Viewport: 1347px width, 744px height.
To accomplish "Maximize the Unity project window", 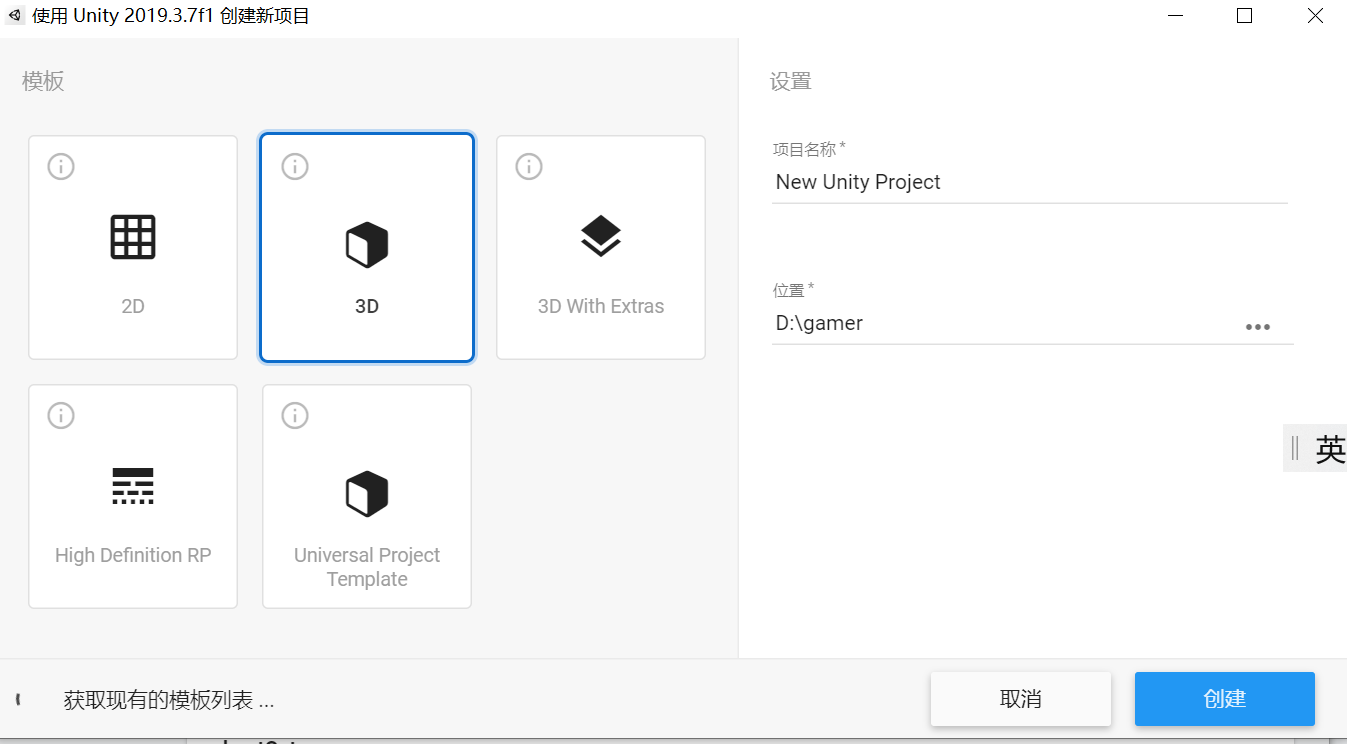I will [x=1245, y=16].
